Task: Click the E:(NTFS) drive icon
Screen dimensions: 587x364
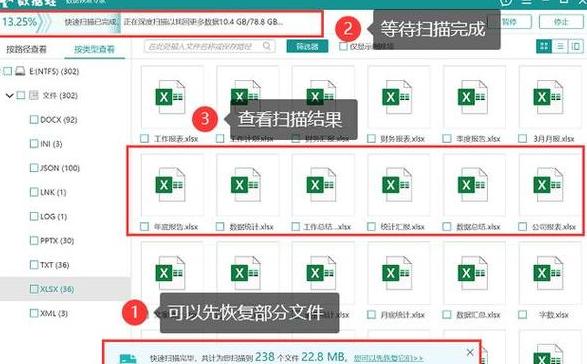Action: point(20,71)
